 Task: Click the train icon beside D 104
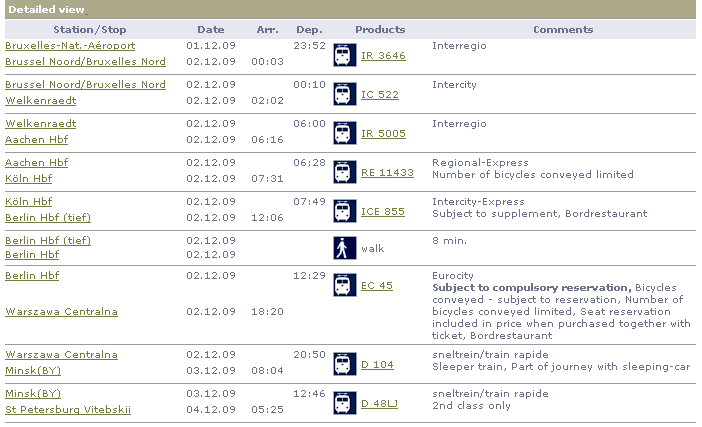pos(344,365)
